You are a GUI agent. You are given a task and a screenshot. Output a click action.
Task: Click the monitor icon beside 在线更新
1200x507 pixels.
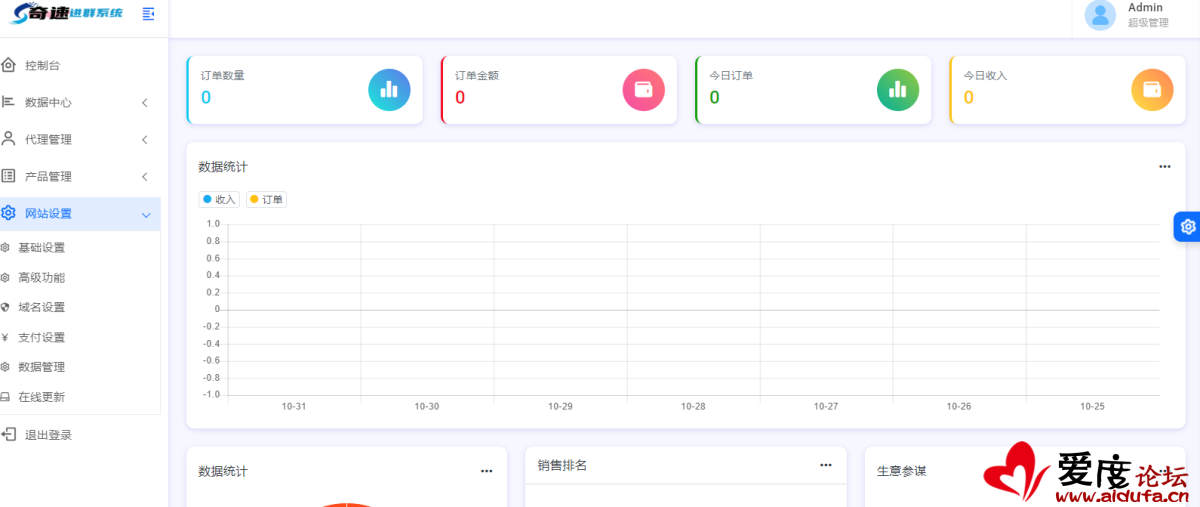5,397
